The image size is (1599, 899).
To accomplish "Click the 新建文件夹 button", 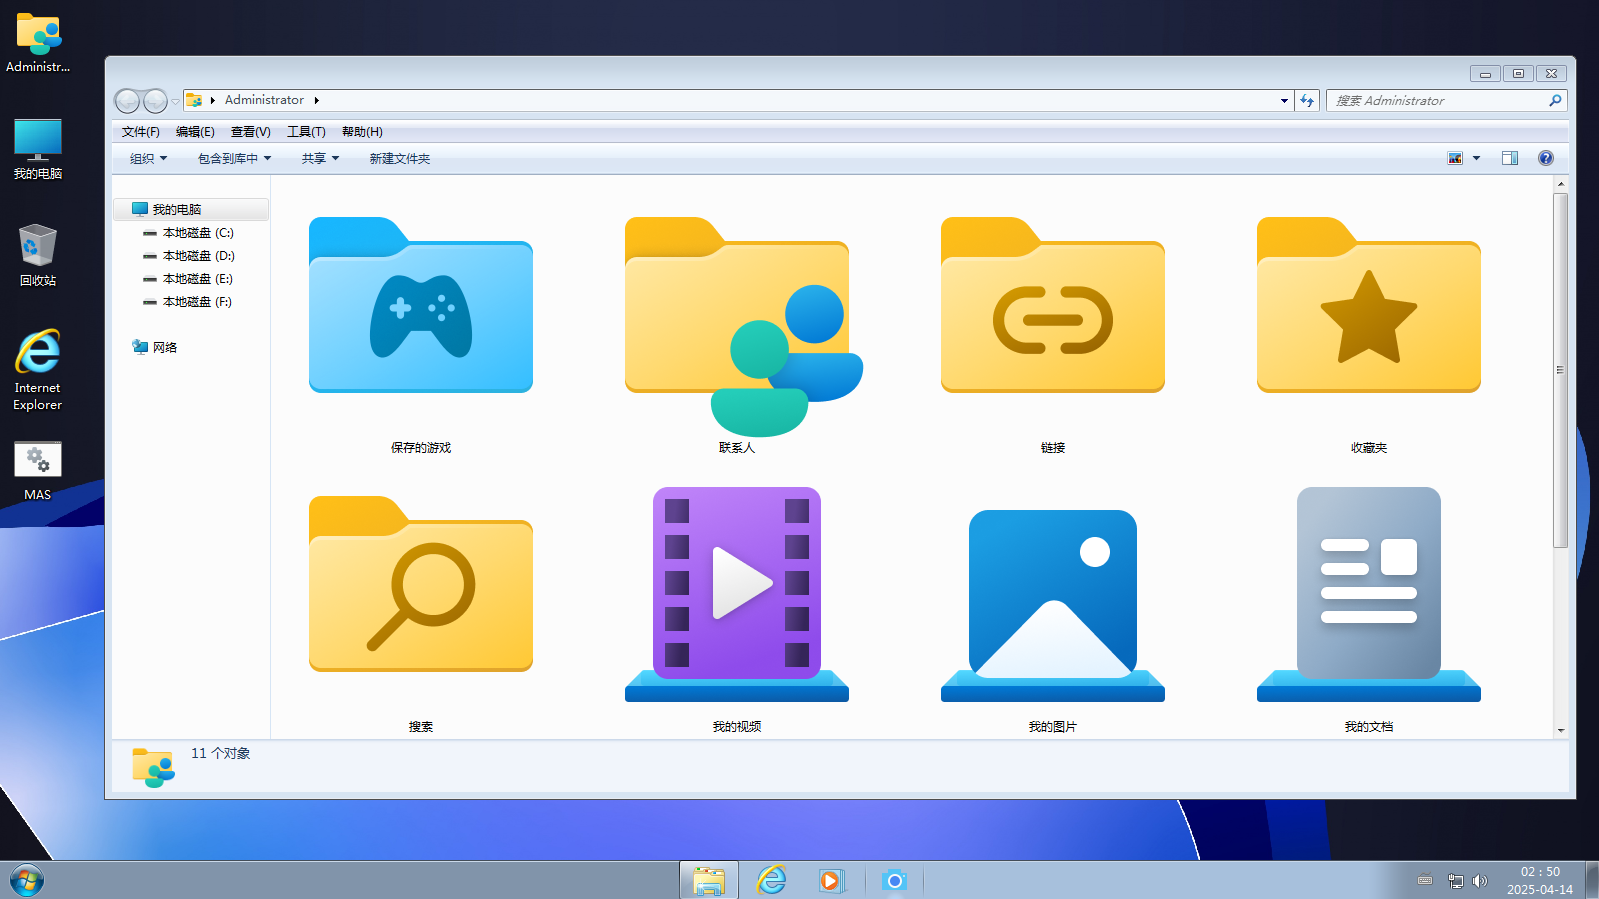I will click(400, 158).
